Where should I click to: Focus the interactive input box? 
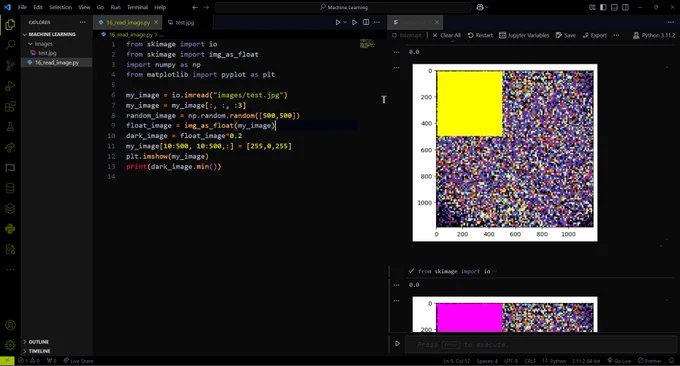tap(540, 344)
